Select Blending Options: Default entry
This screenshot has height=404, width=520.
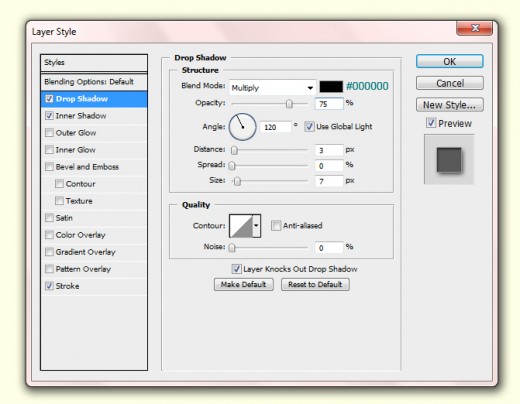coord(94,82)
